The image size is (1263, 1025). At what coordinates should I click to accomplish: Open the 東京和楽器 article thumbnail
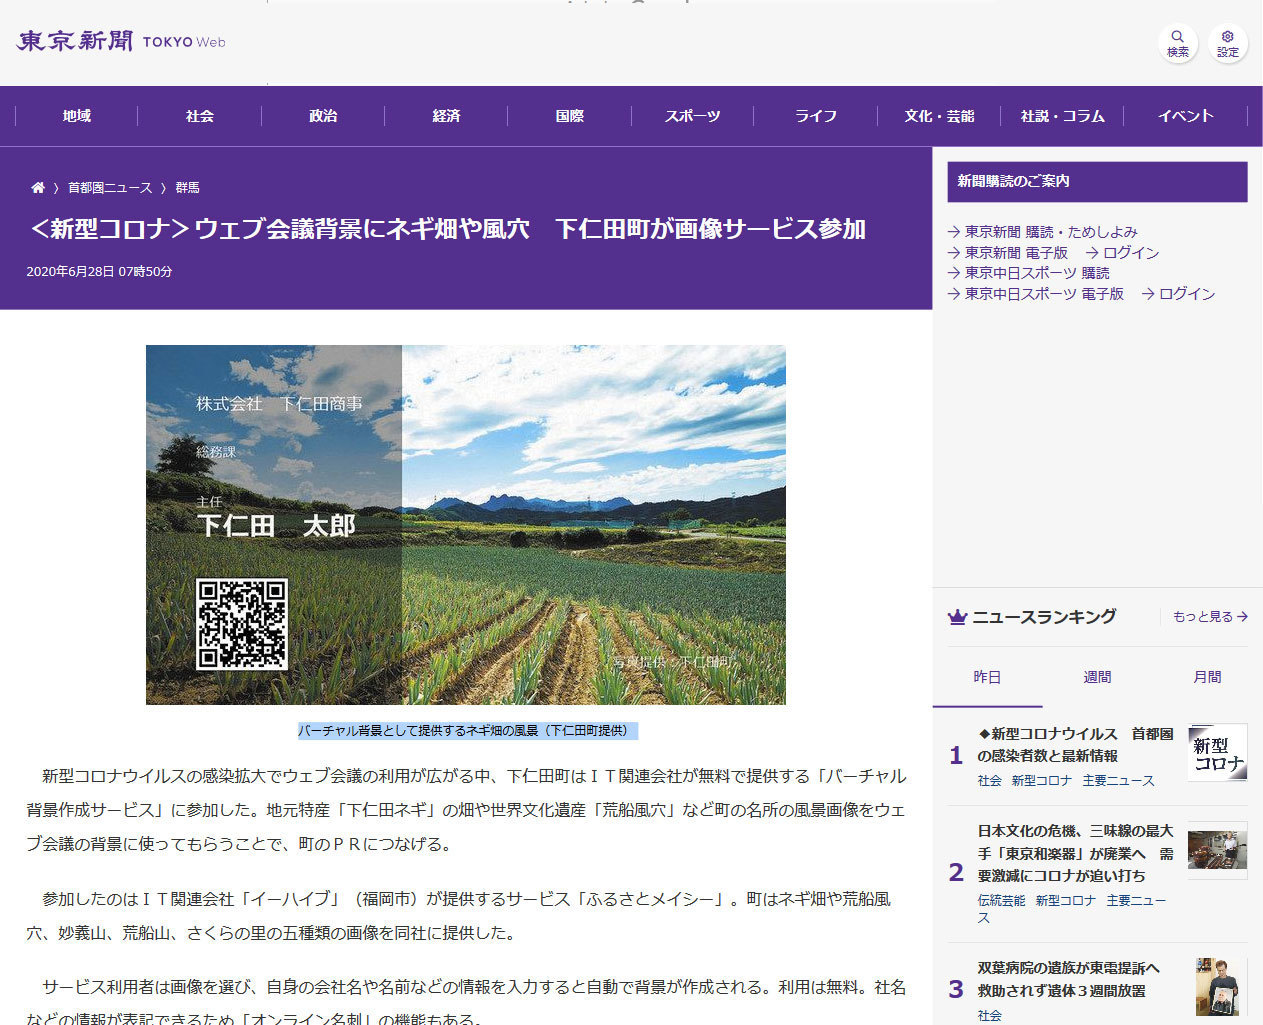1217,851
